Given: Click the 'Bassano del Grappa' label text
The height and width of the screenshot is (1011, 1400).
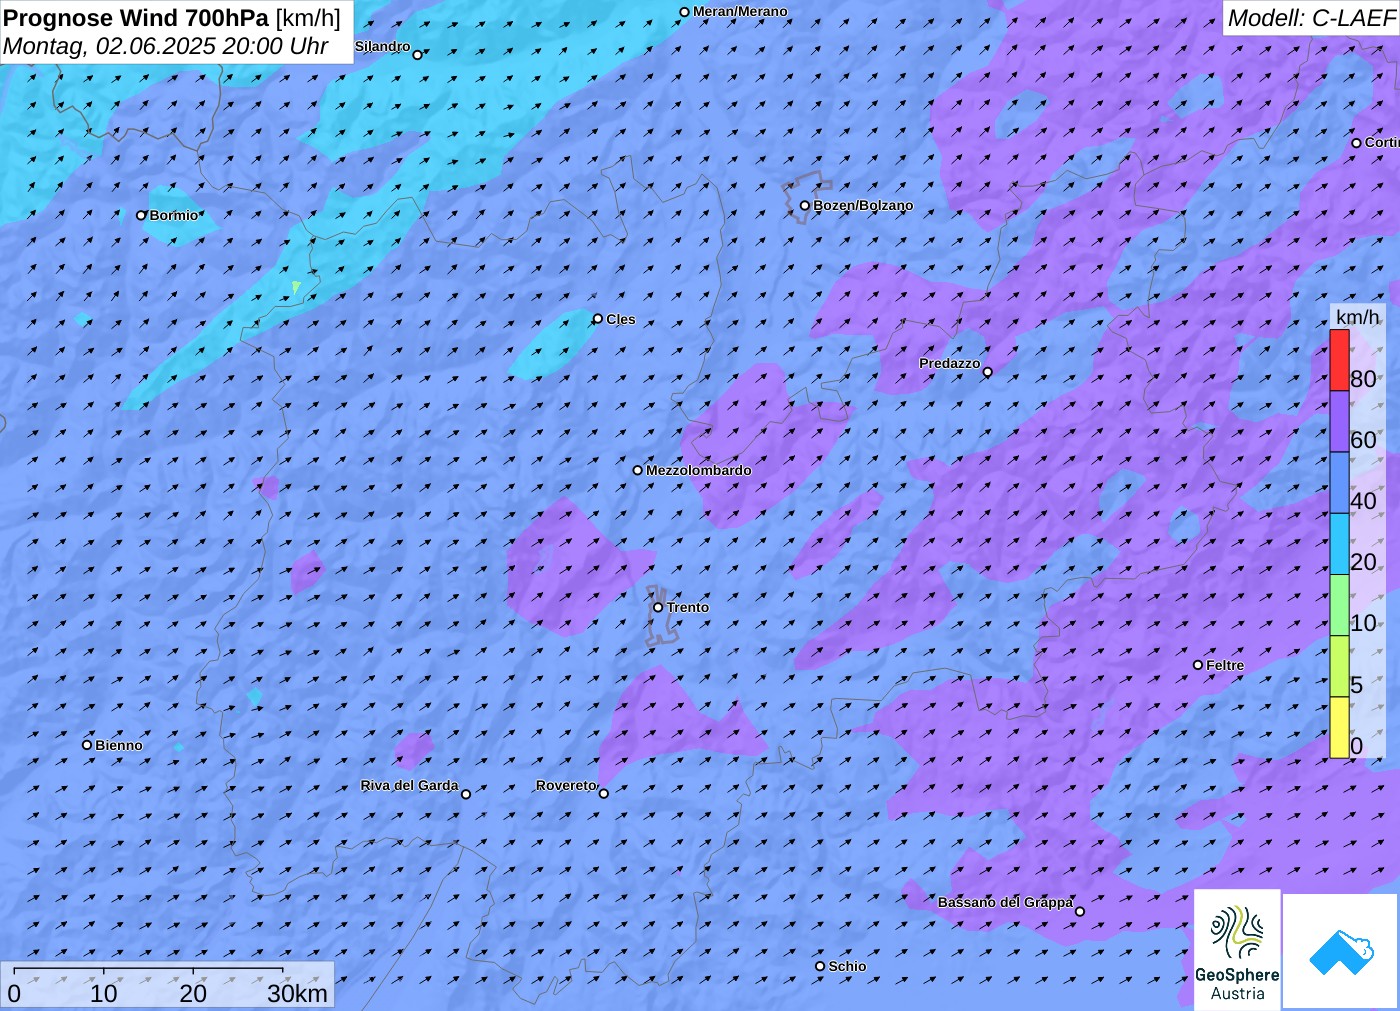Looking at the screenshot, I should (1005, 902).
